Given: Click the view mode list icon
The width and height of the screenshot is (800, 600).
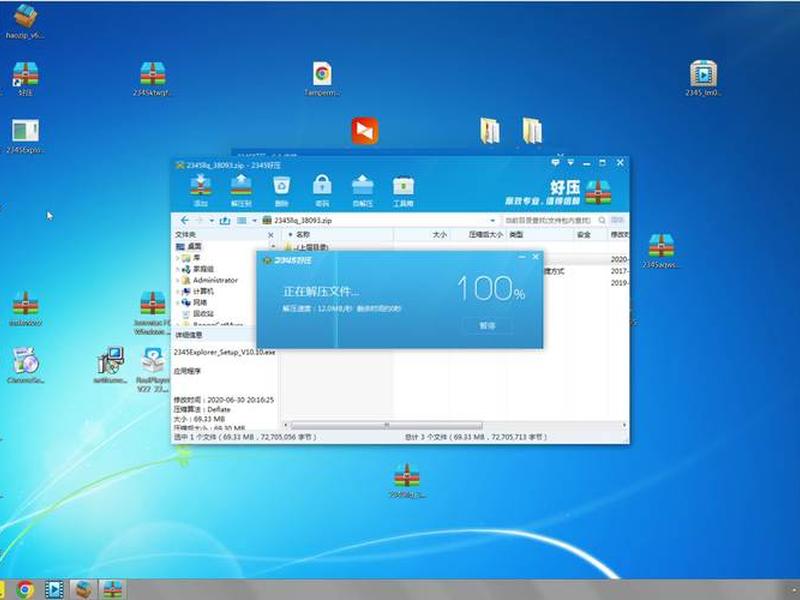Looking at the screenshot, I should point(242,220).
